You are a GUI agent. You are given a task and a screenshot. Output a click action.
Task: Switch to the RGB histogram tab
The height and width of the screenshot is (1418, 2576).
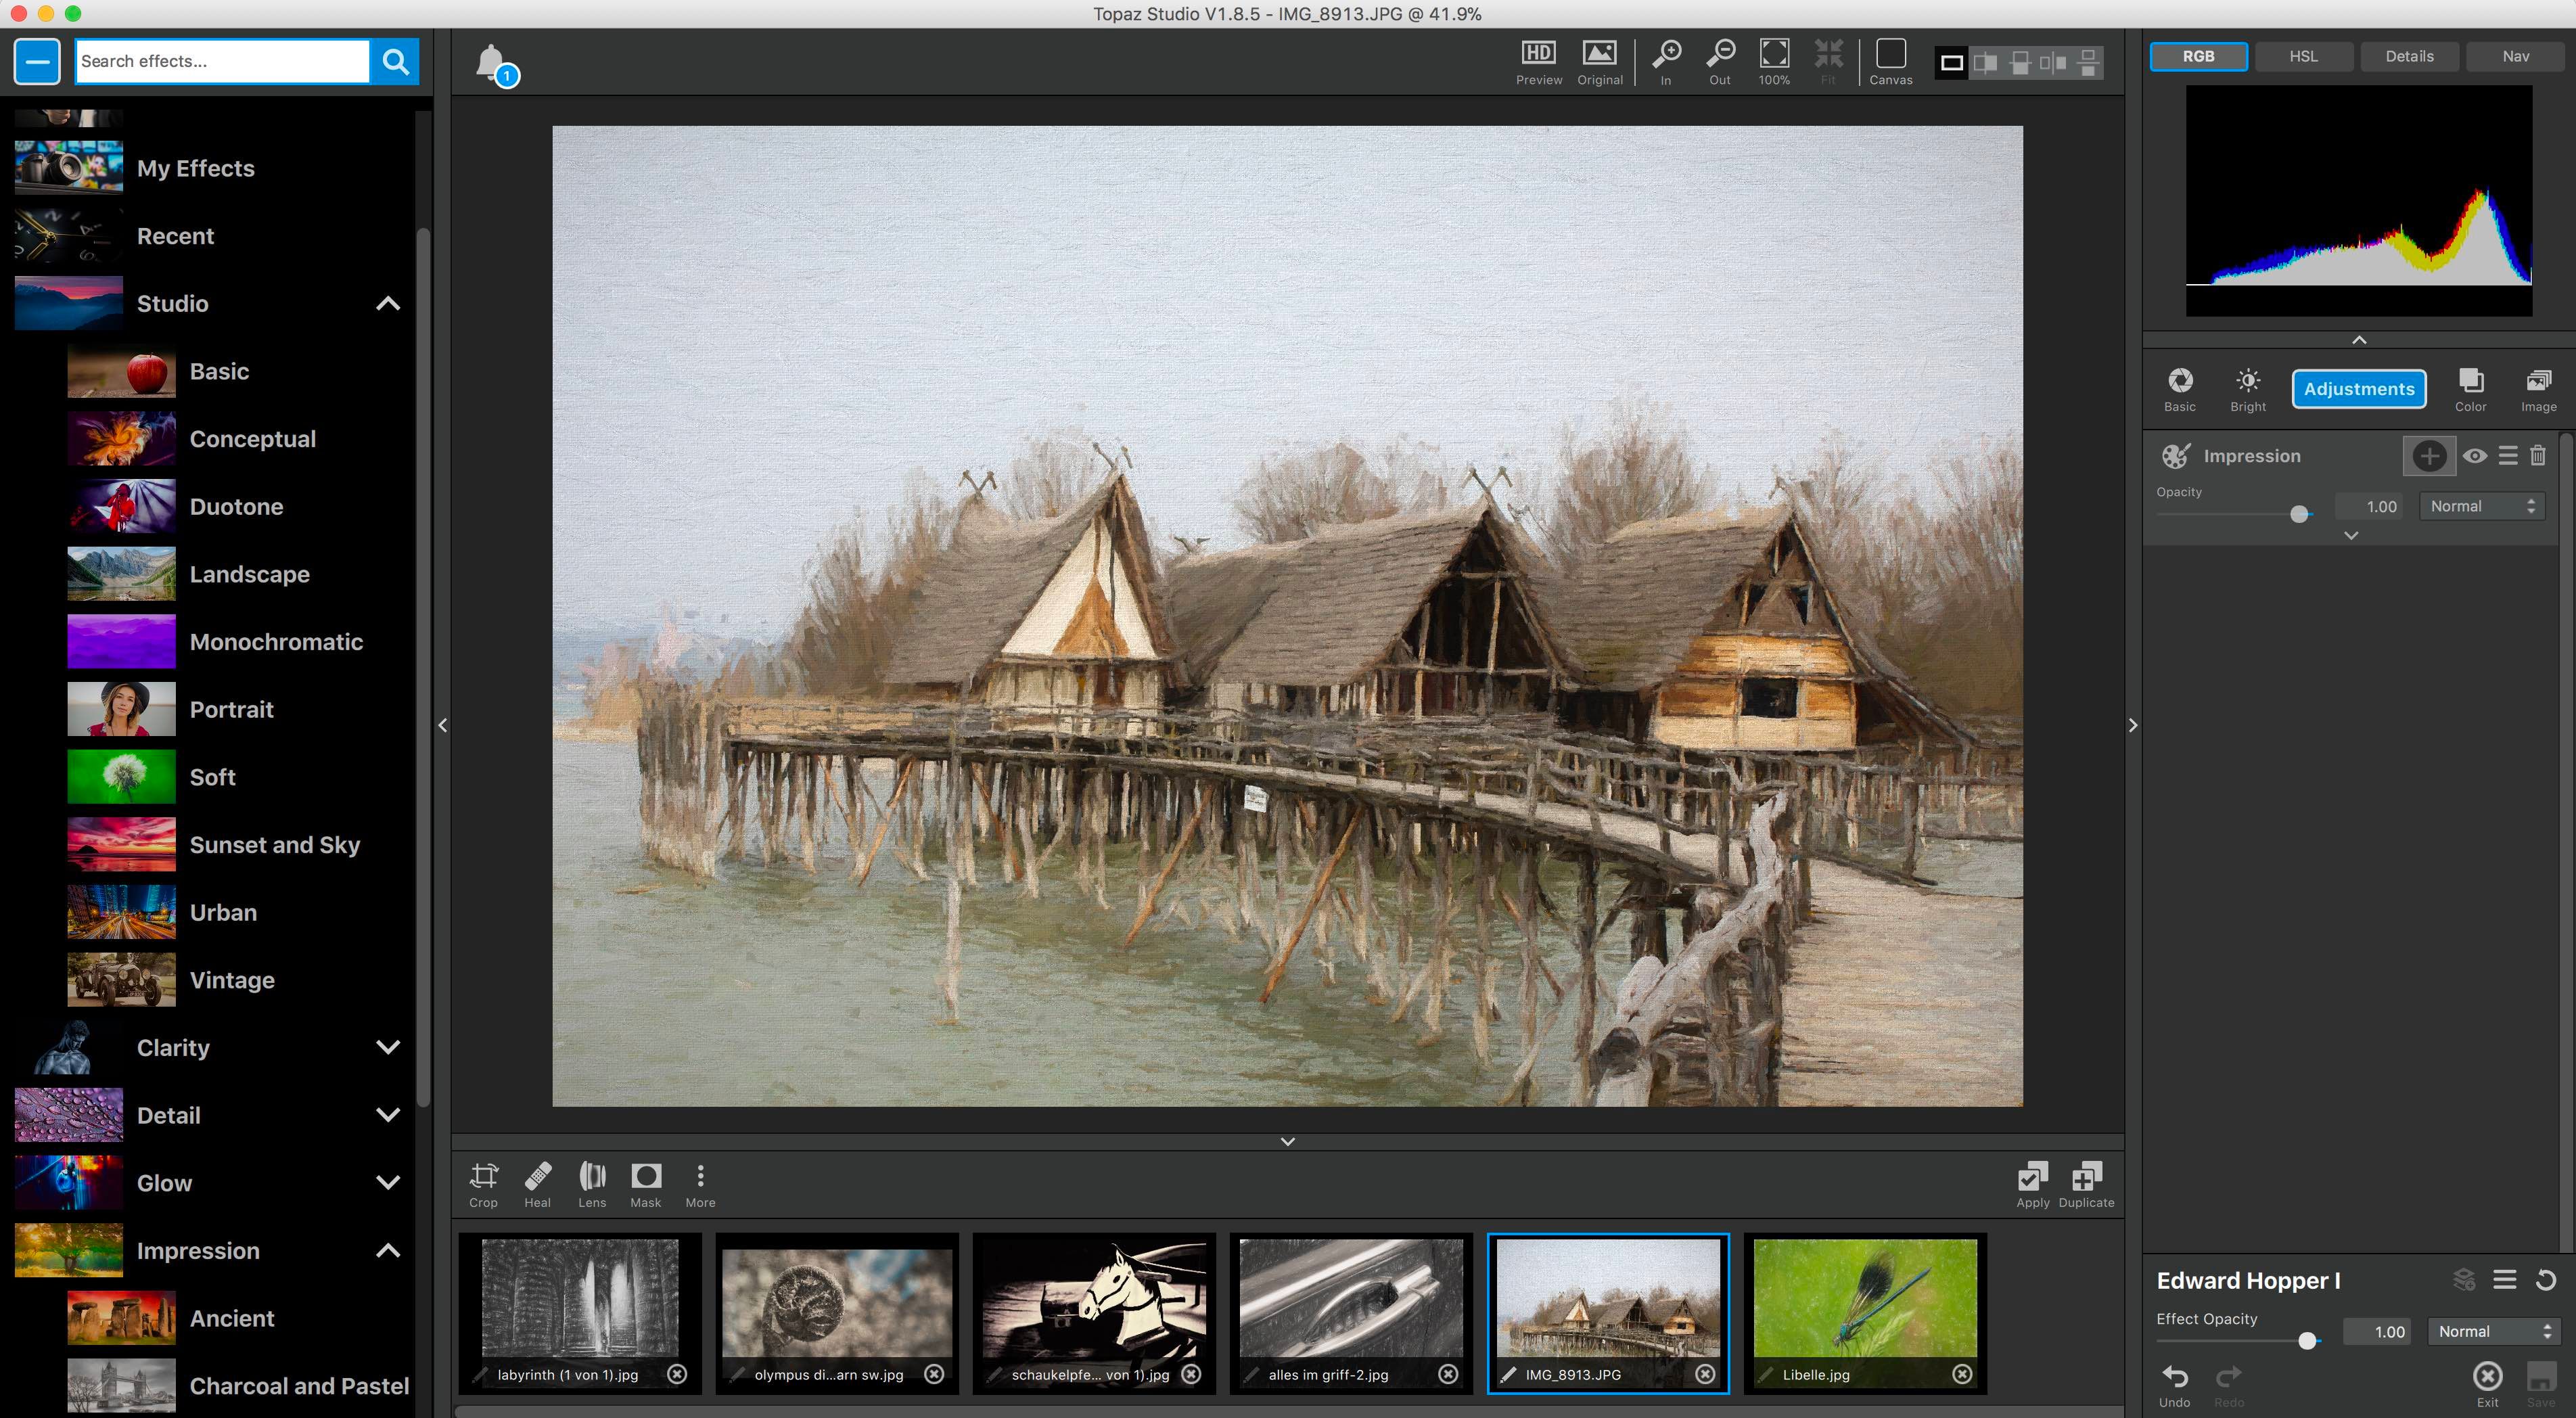(x=2198, y=56)
